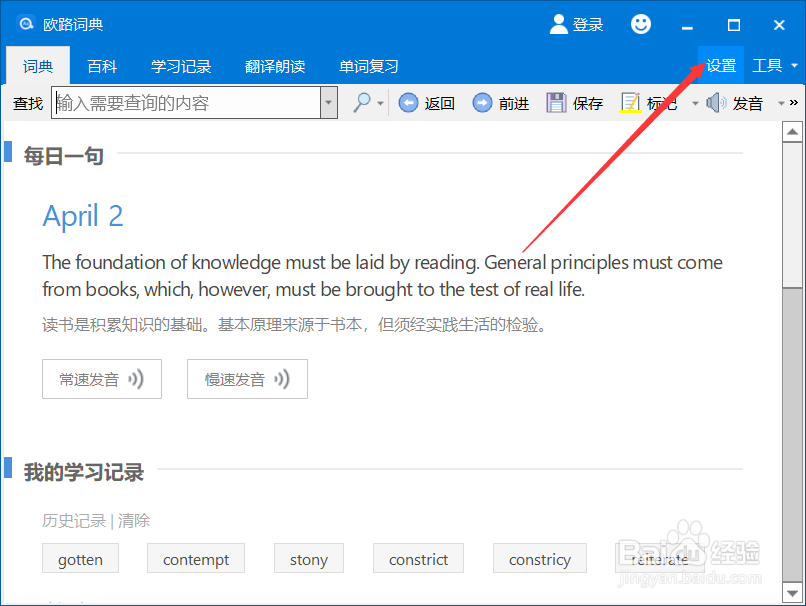Screen dimensions: 806x606
Task: Click the 前进 forward label
Action: coord(514,103)
